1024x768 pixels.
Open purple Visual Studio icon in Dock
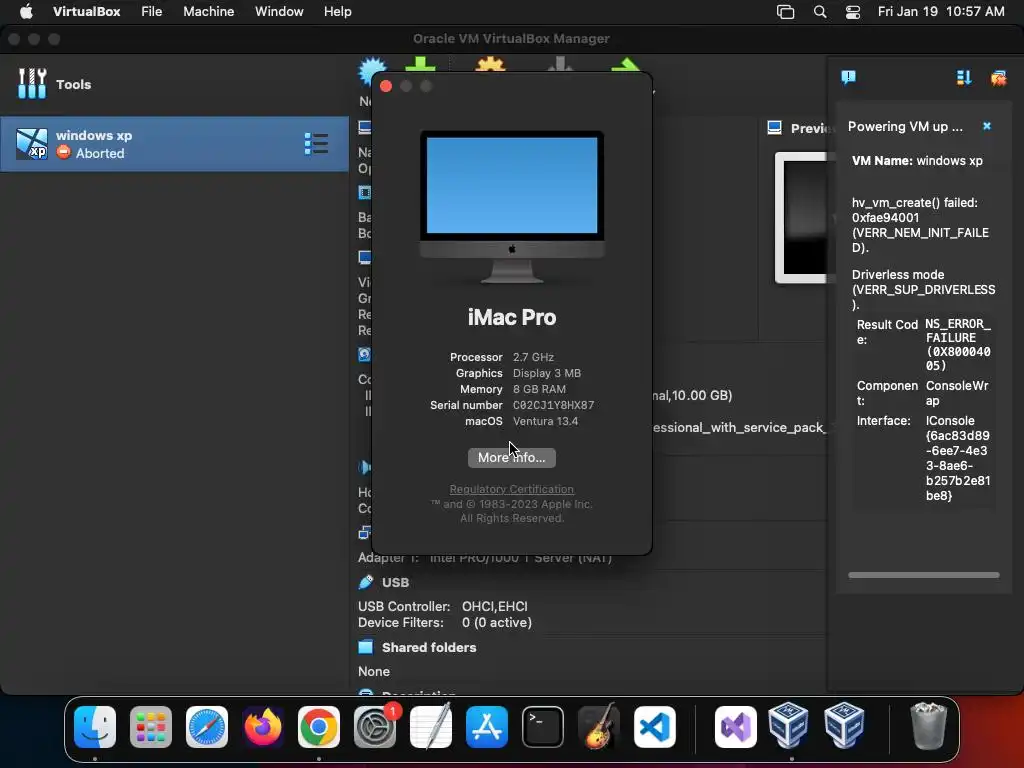736,727
